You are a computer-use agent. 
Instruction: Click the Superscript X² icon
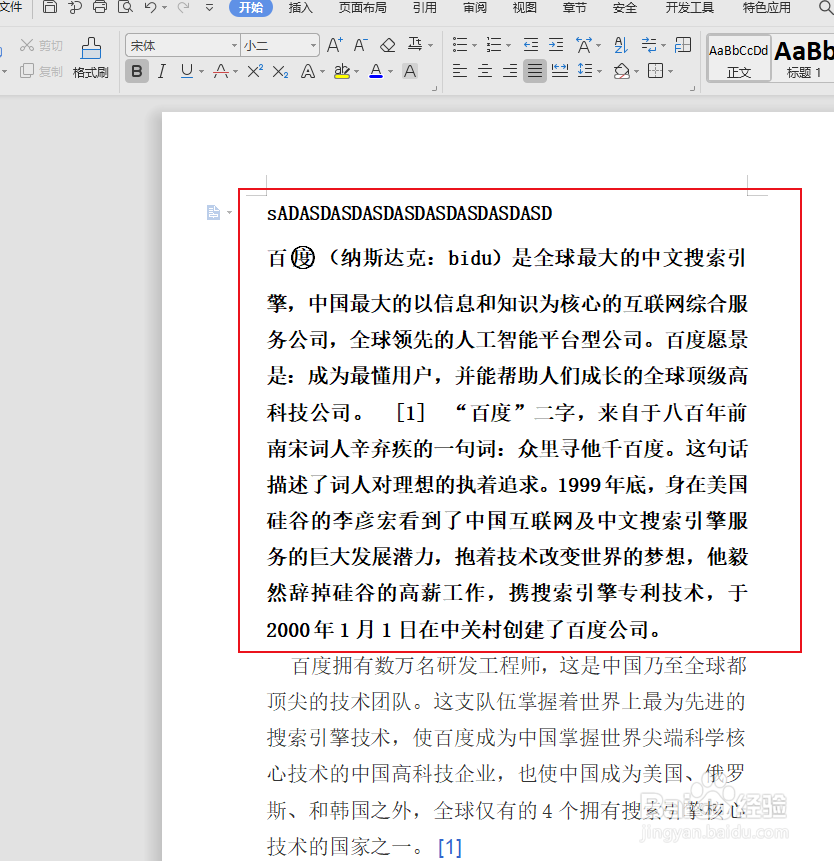click(255, 71)
